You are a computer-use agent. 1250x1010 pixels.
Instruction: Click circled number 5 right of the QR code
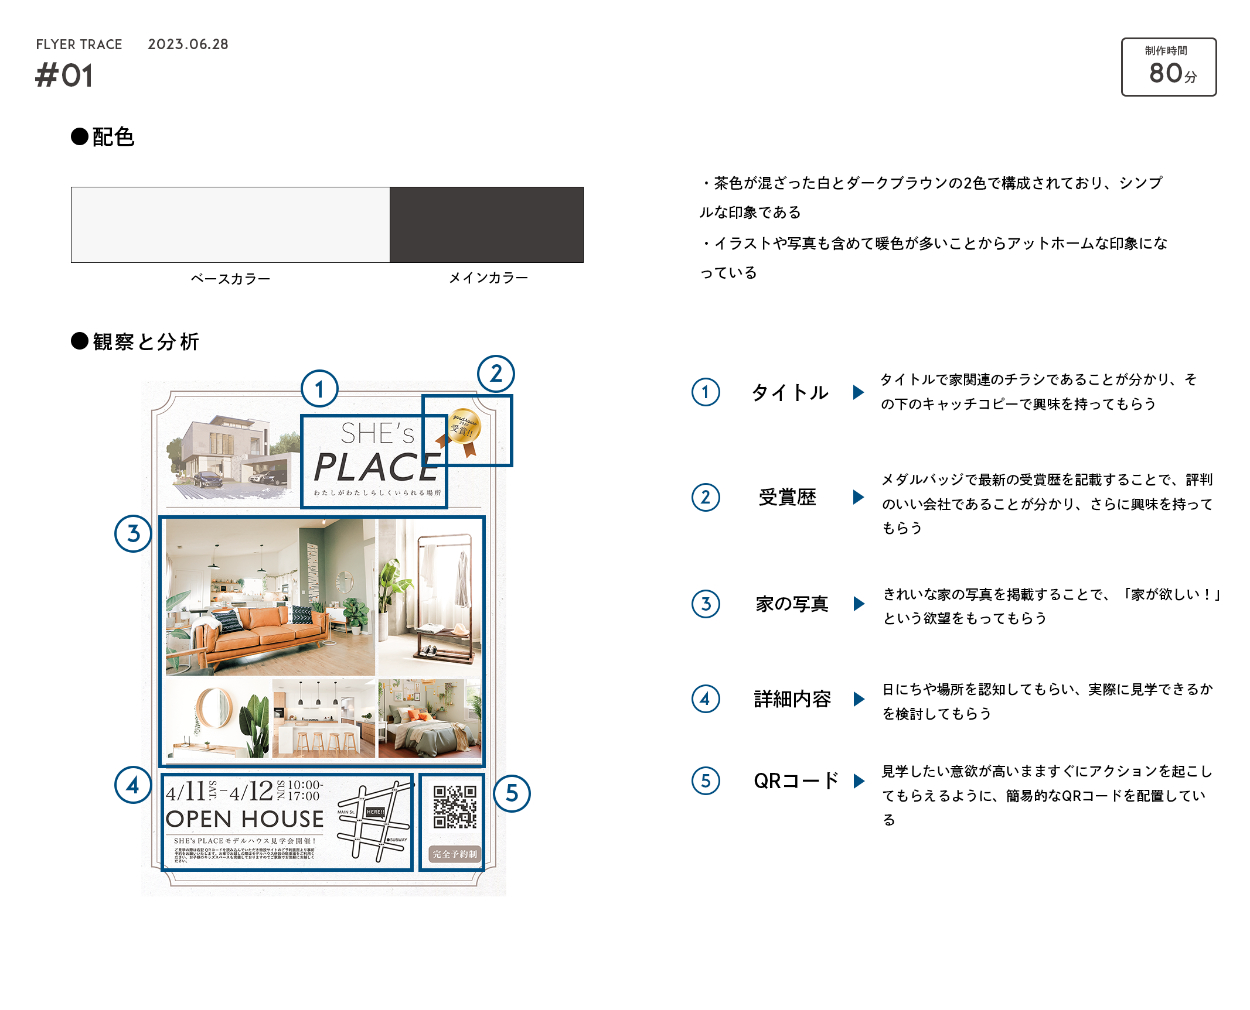pos(512,794)
